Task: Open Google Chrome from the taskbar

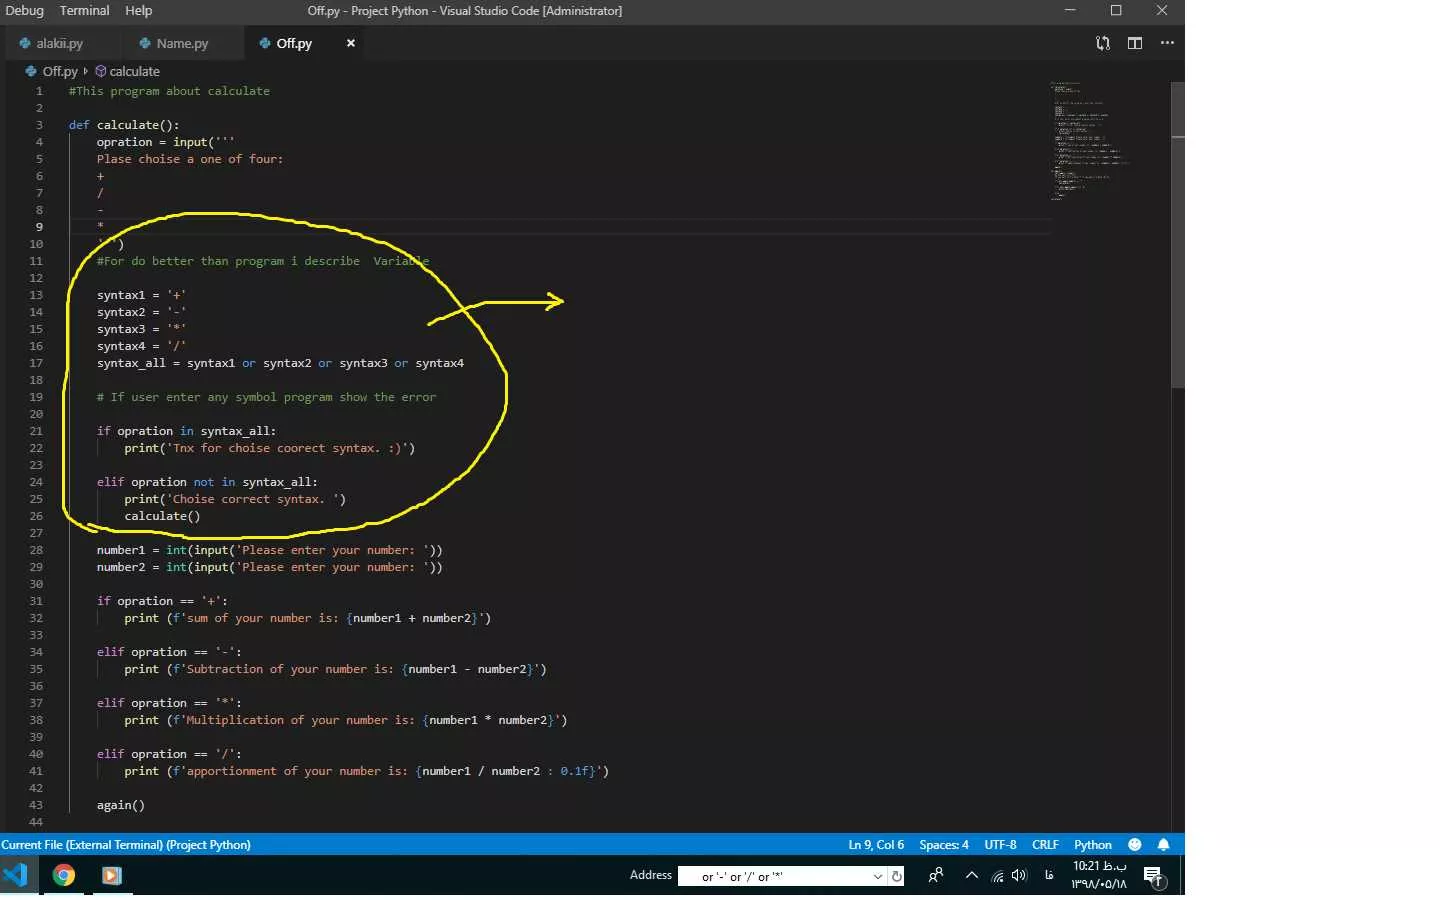Action: [64, 876]
